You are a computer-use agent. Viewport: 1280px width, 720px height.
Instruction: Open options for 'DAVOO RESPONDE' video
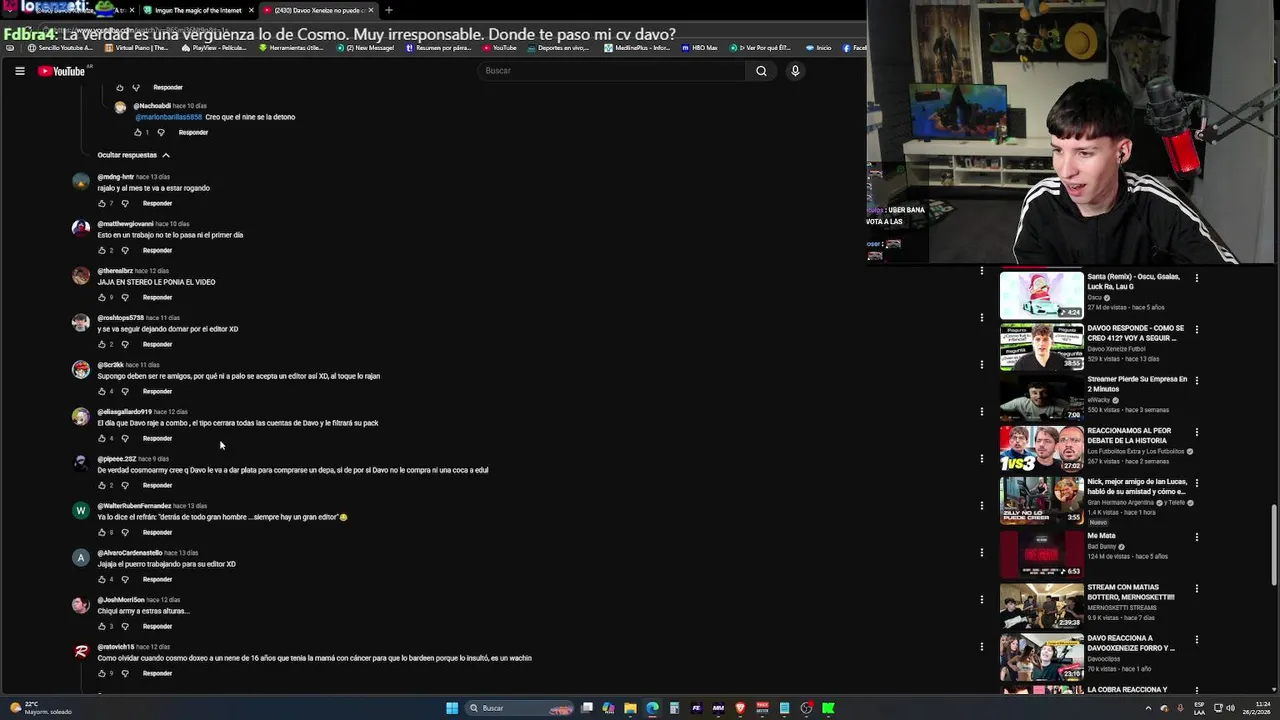coord(1197,329)
